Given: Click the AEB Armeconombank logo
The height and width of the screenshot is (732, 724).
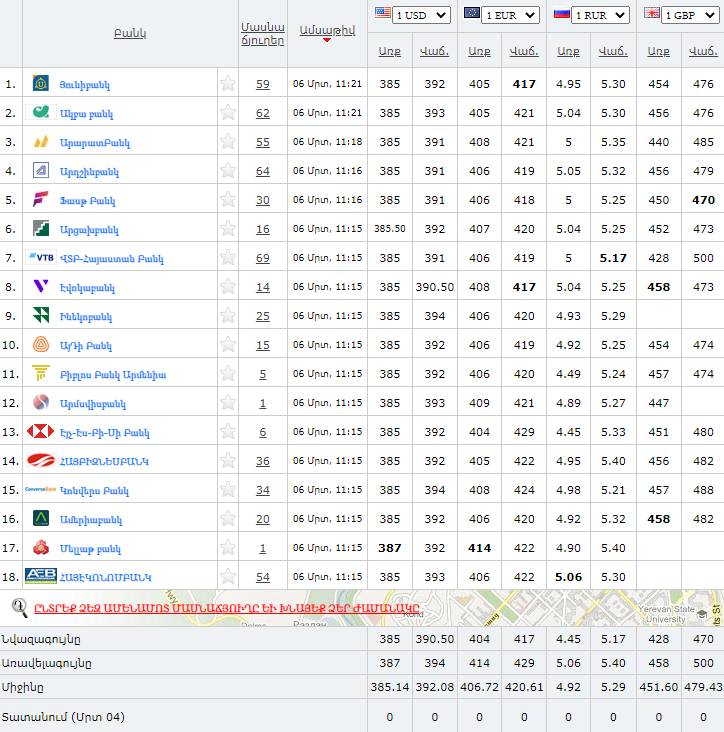Looking at the screenshot, I should tap(41, 576).
